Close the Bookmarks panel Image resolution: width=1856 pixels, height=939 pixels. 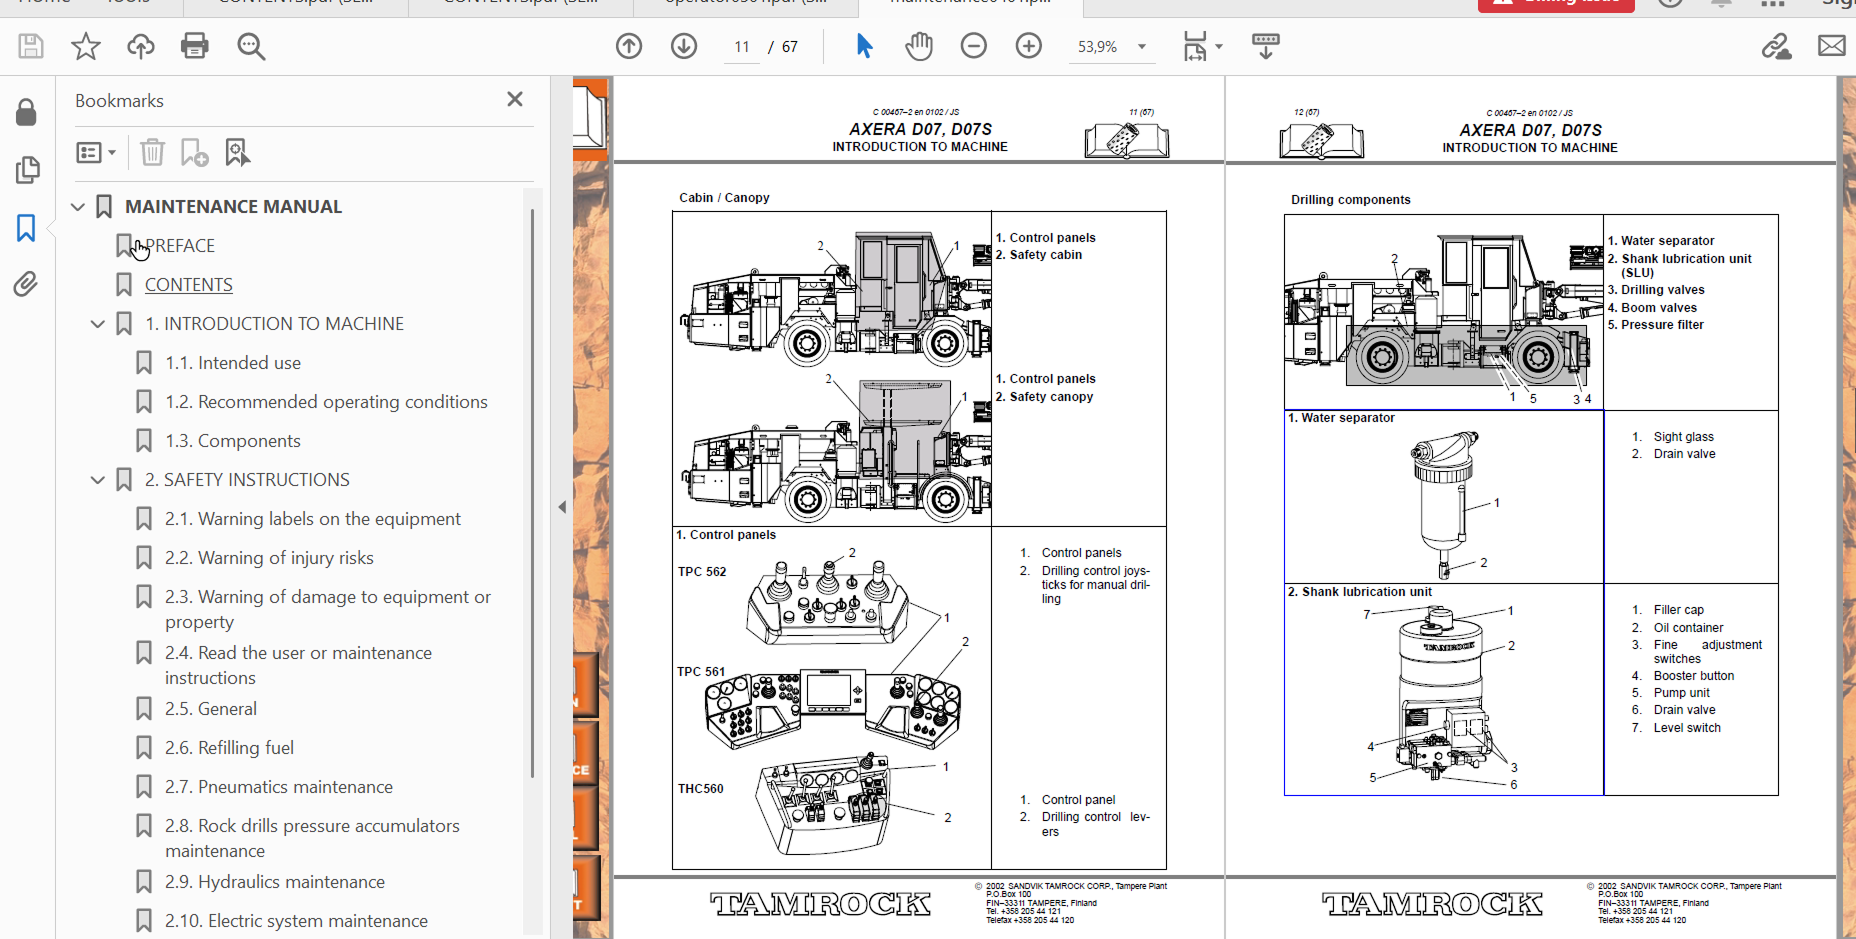coord(515,99)
